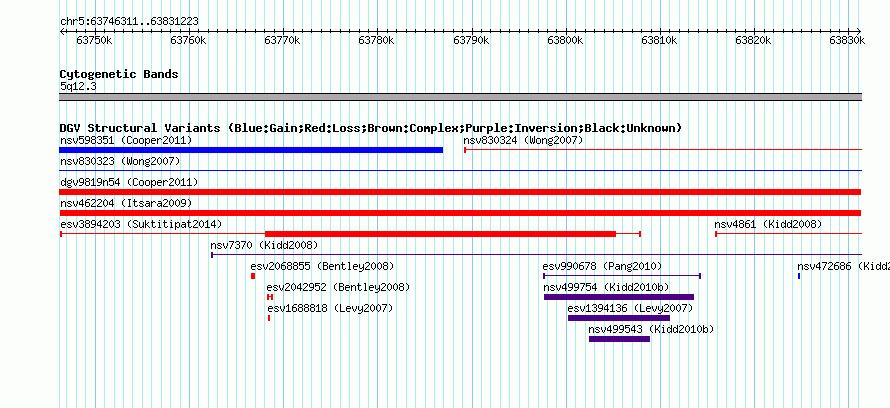Image resolution: width=890 pixels, height=408 pixels.
Task: Click the 63790k ruler tick label
Action: pyautogui.click(x=471, y=40)
